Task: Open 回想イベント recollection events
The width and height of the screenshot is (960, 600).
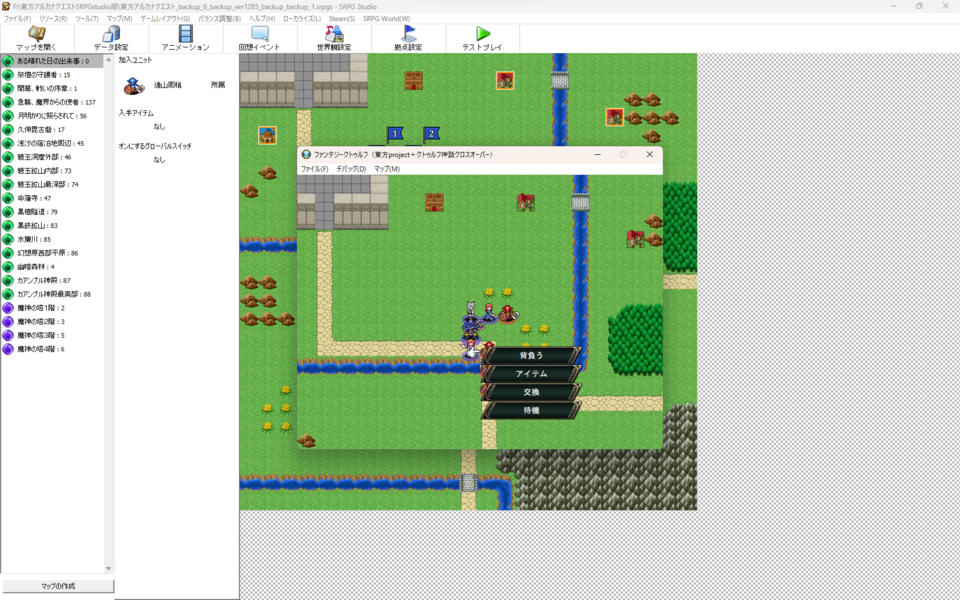Action: click(260, 38)
